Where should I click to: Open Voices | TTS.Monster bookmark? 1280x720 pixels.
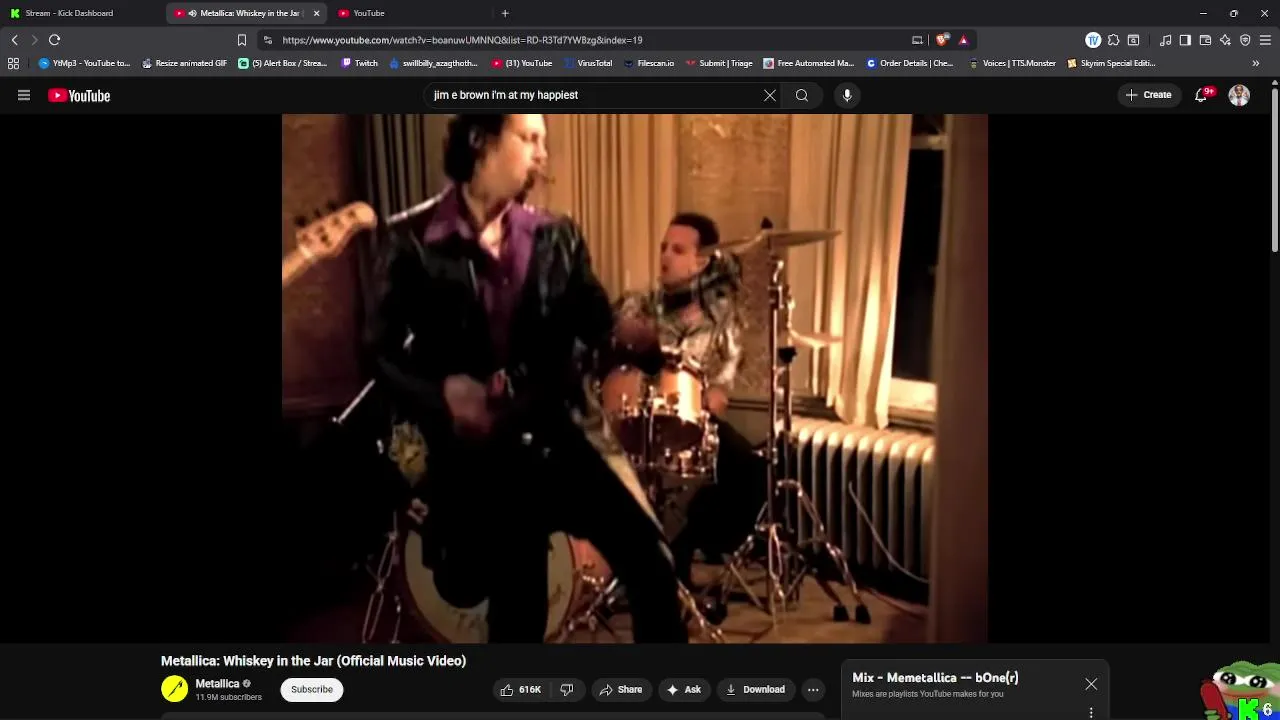pos(1012,63)
